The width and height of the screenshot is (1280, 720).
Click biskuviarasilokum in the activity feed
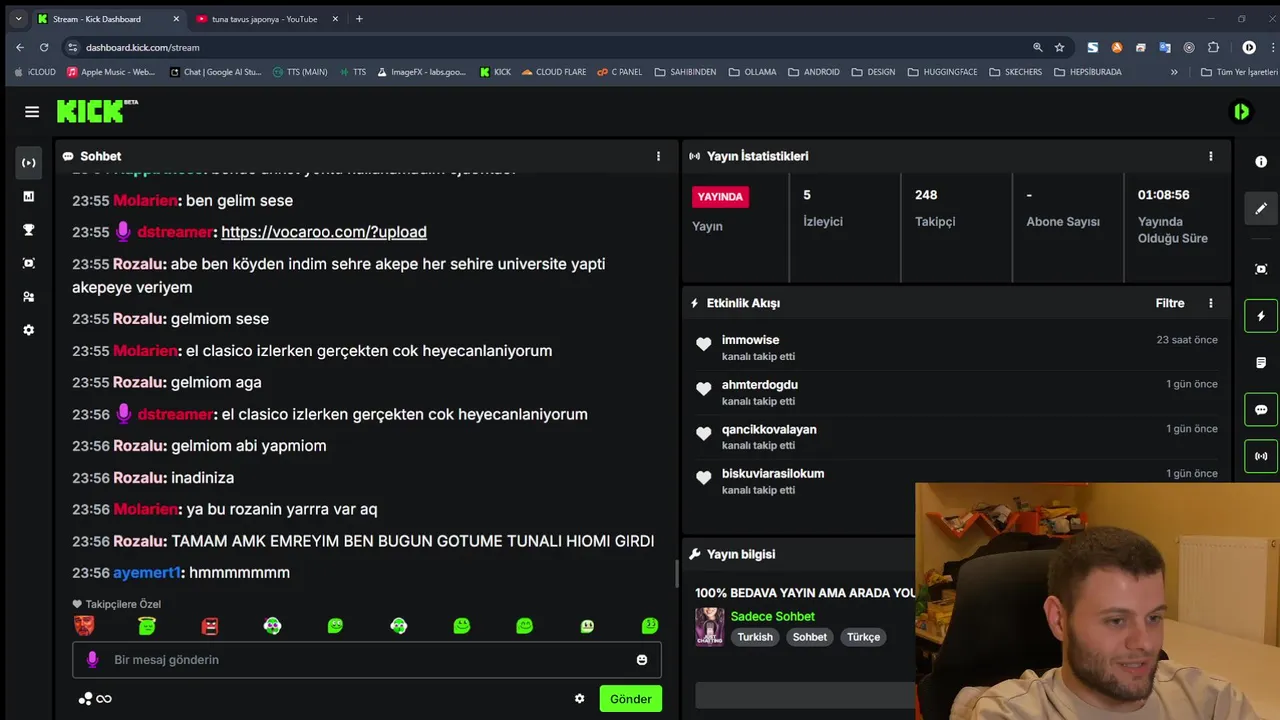773,474
